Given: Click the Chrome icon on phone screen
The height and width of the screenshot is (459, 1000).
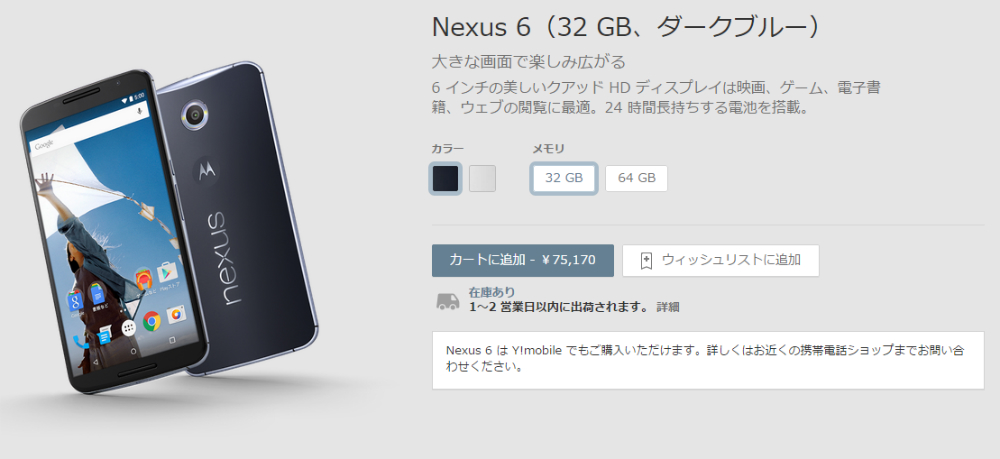Looking at the screenshot, I should [152, 320].
